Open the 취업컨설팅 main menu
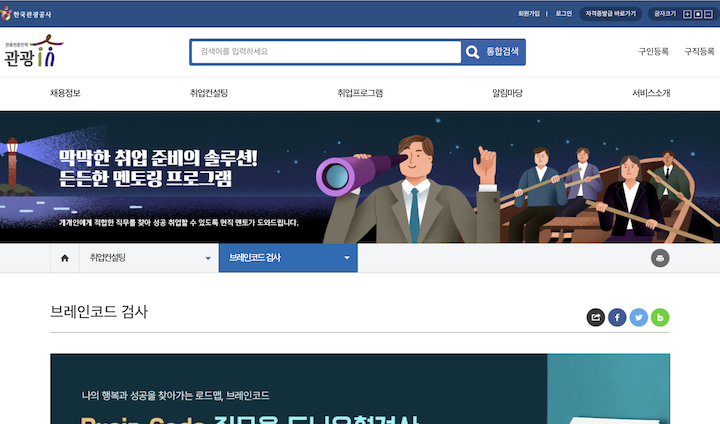Viewport: 720px width, 424px height. (209, 93)
